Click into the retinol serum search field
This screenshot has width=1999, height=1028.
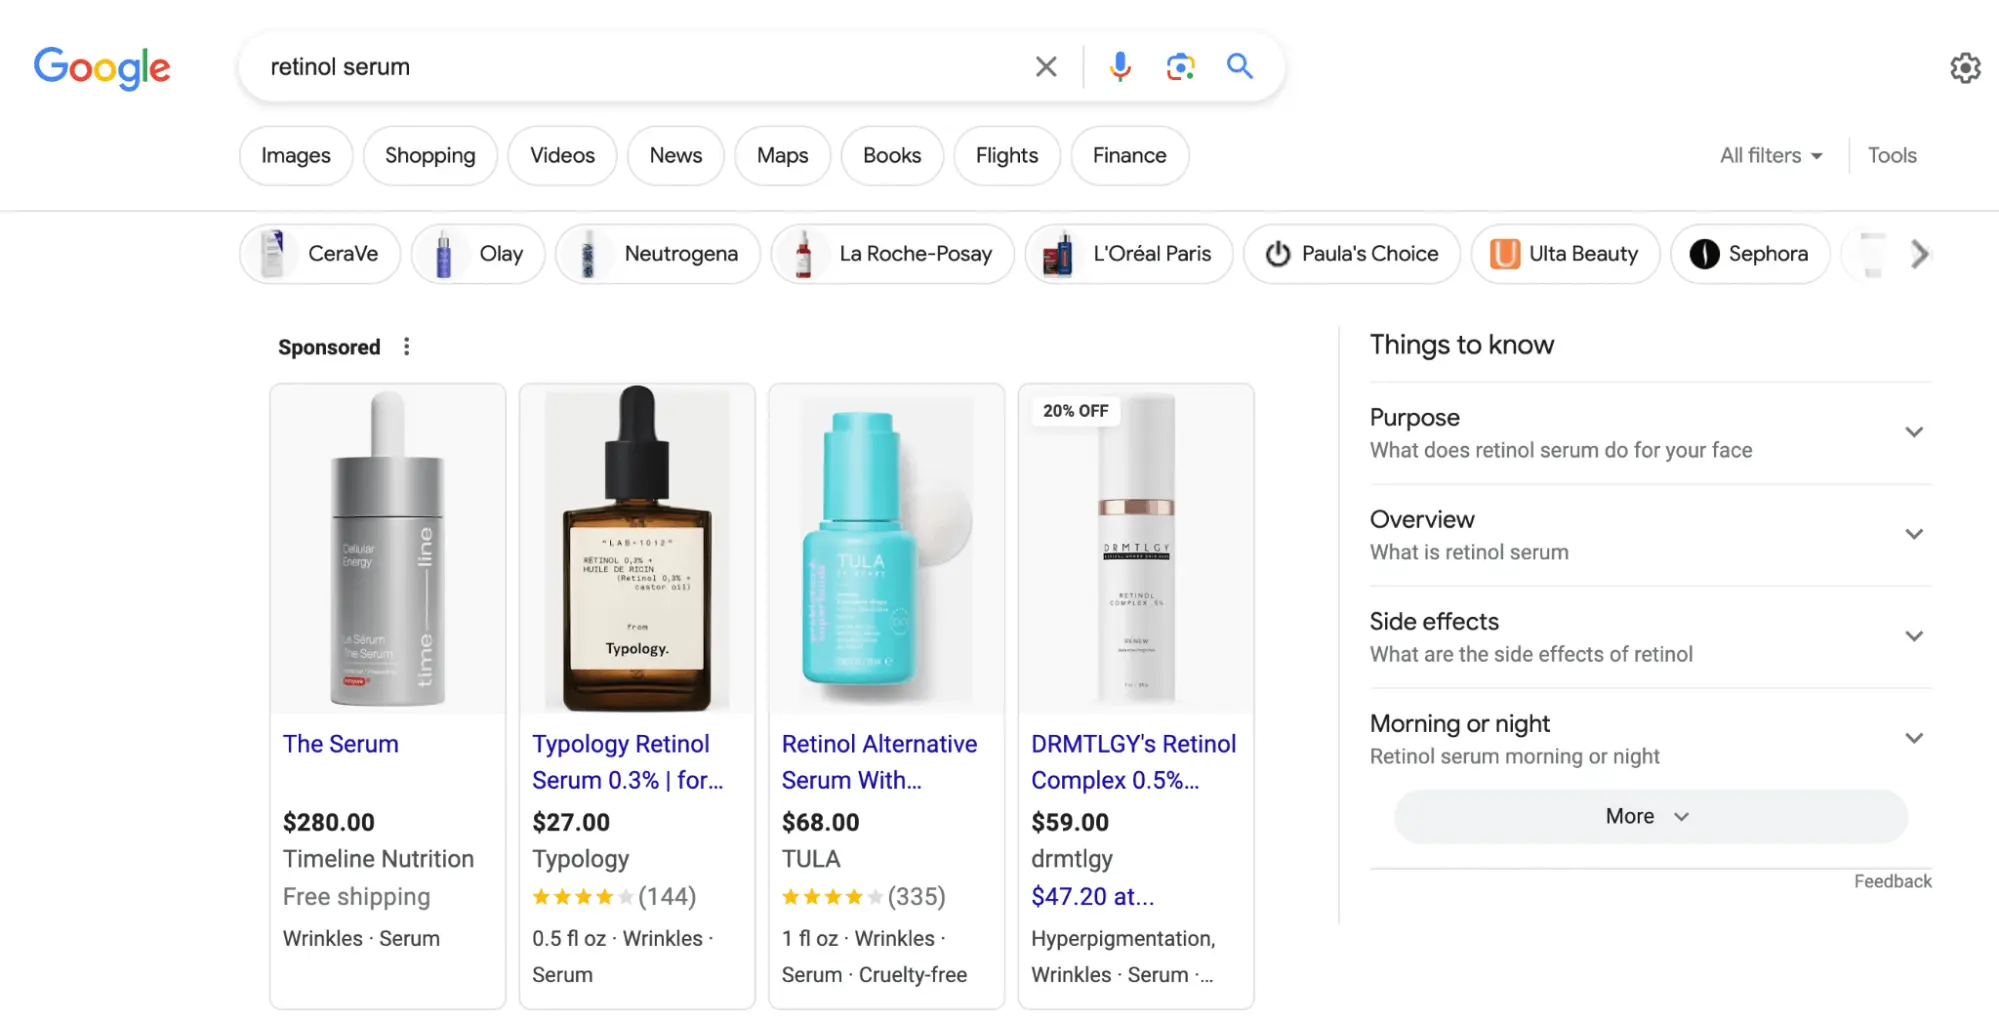(x=640, y=67)
